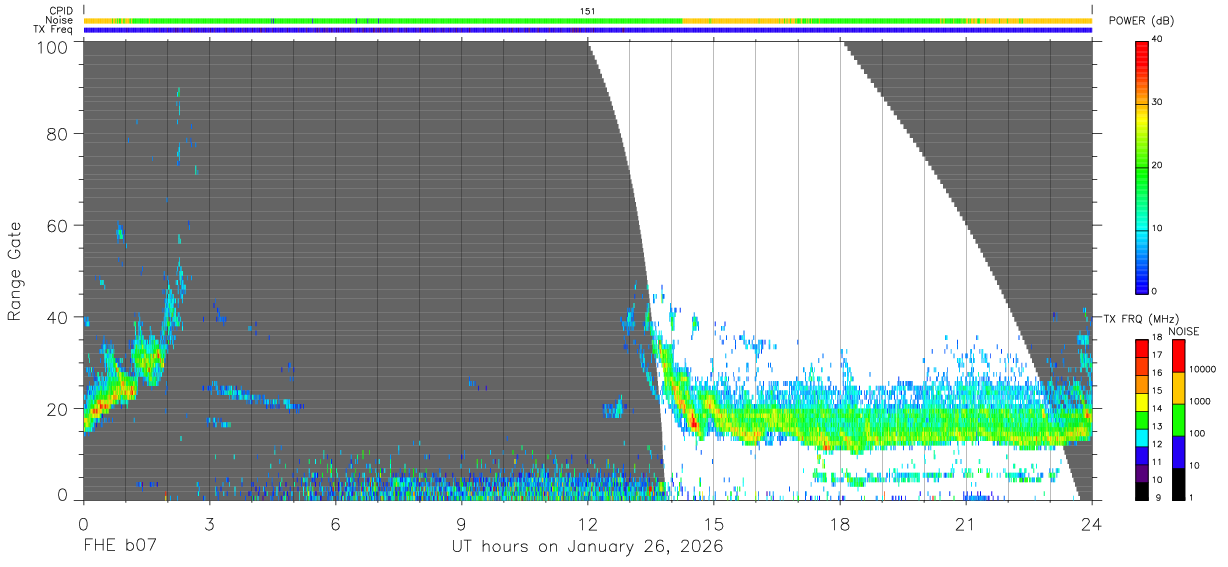Click the TX Freq row label
The image size is (1228, 567).
(x=53, y=29)
